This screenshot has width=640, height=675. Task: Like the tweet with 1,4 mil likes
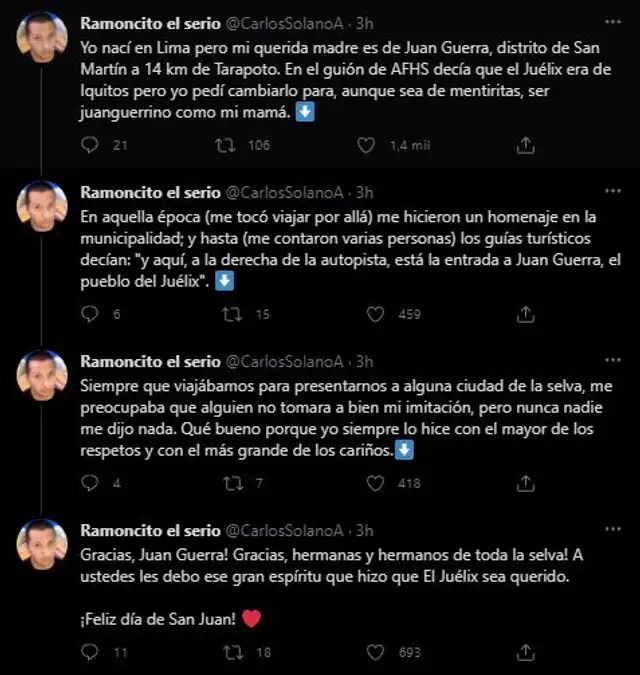(375, 145)
